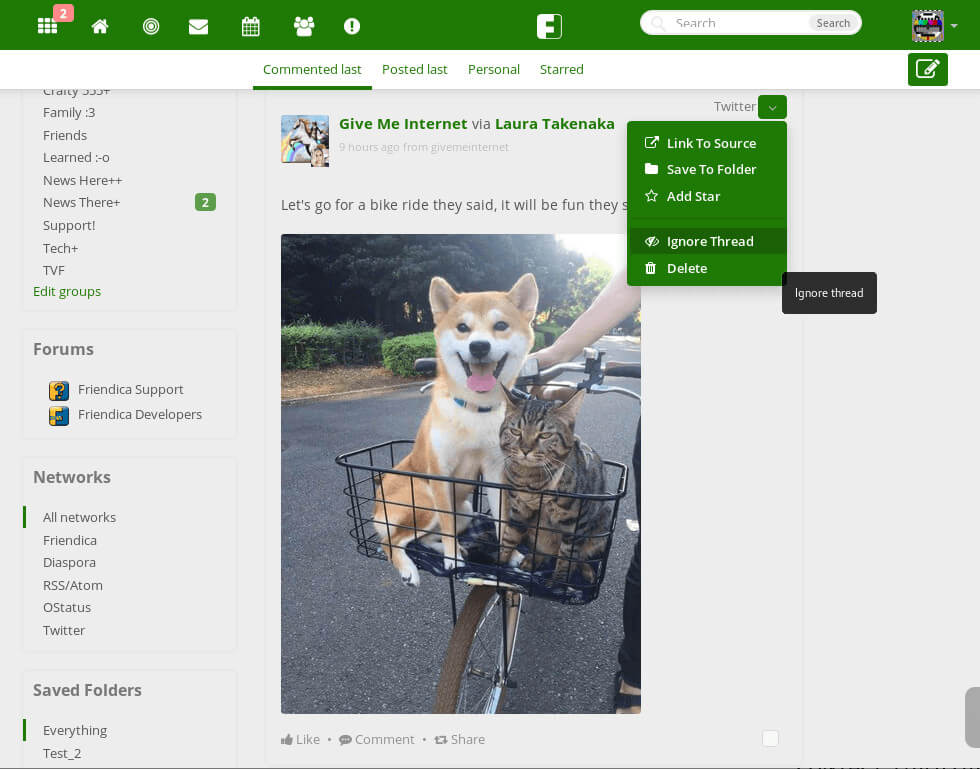Collapse the post options chevron dropdown
Screen dimensions: 980x769
click(x=772, y=107)
